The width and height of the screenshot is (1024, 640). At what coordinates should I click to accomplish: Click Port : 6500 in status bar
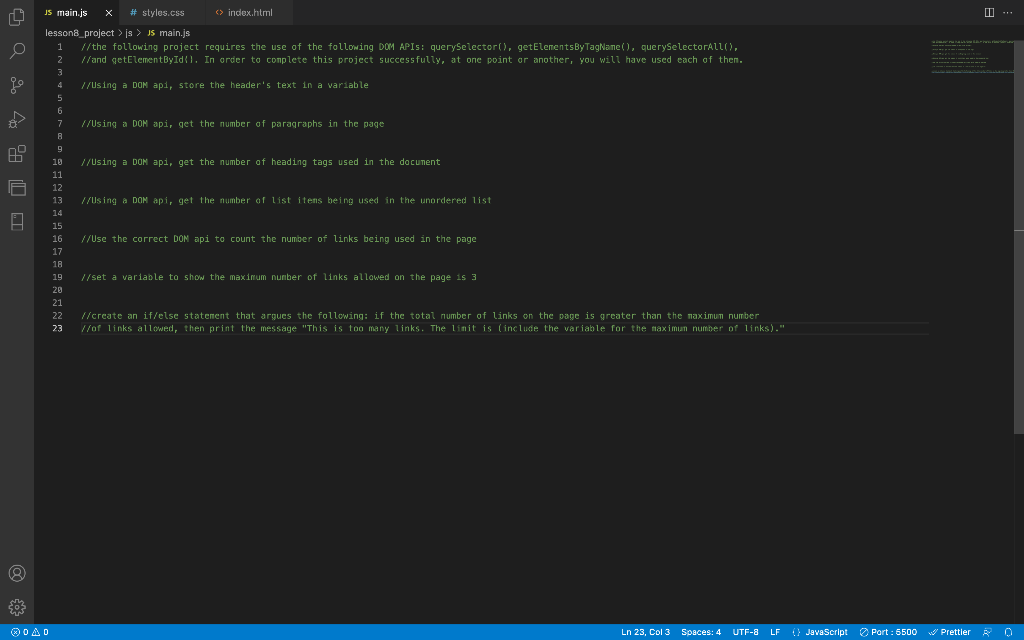tap(889, 632)
